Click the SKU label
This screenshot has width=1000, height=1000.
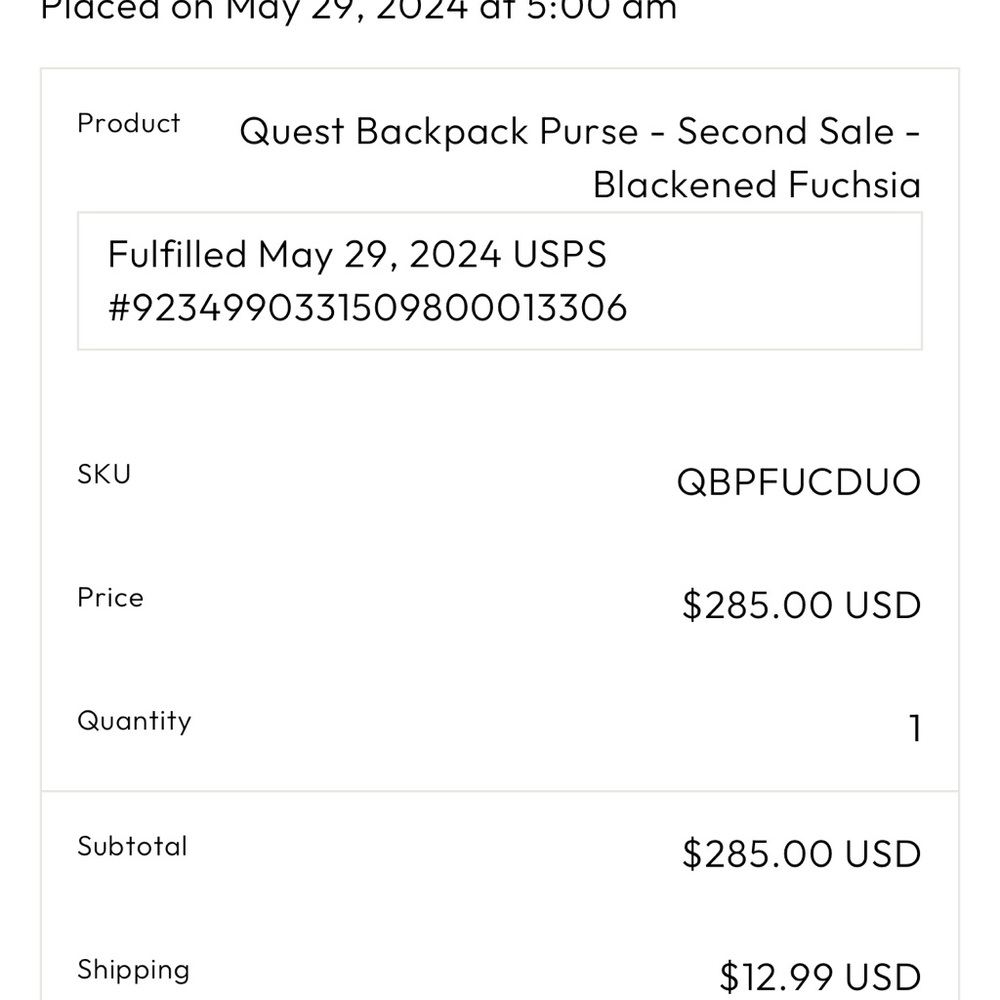(104, 474)
